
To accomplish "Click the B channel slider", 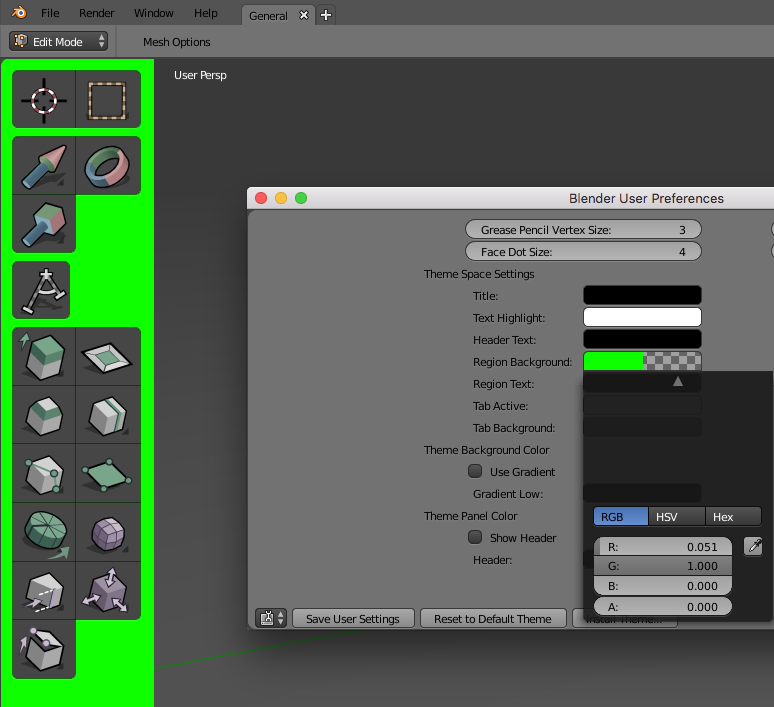I will [x=662, y=586].
